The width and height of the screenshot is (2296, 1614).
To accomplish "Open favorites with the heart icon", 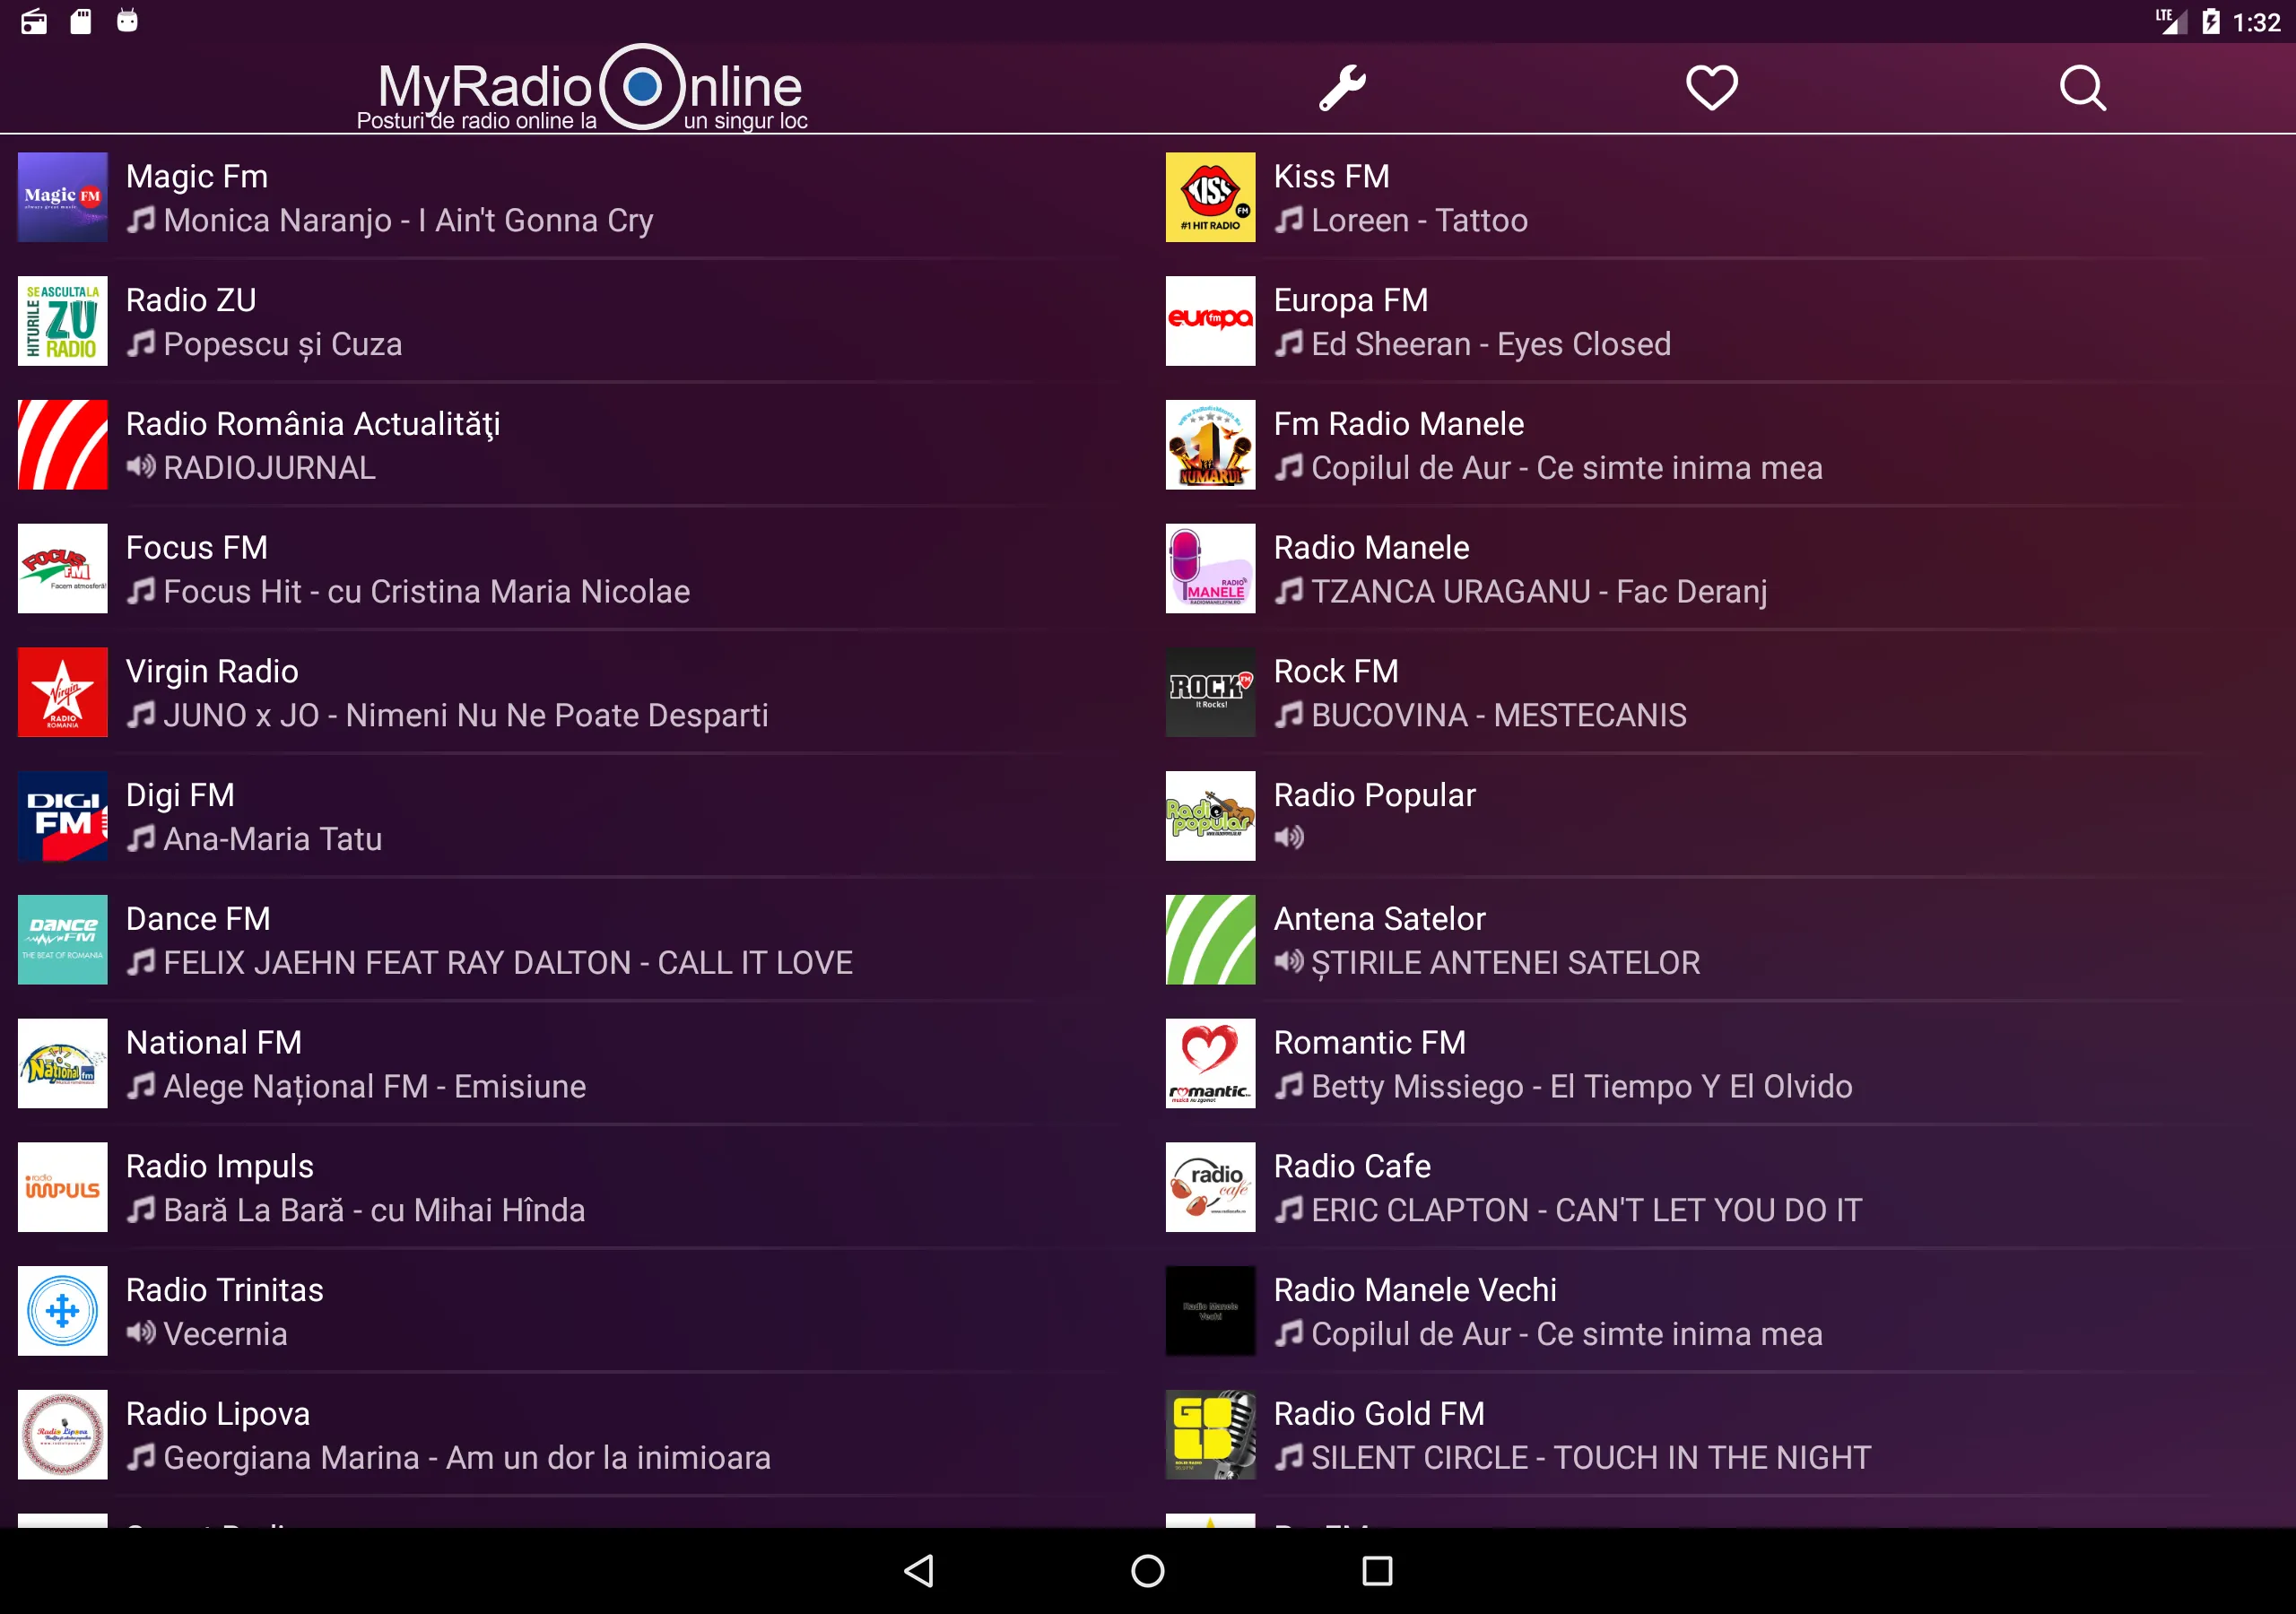I will (1711, 88).
